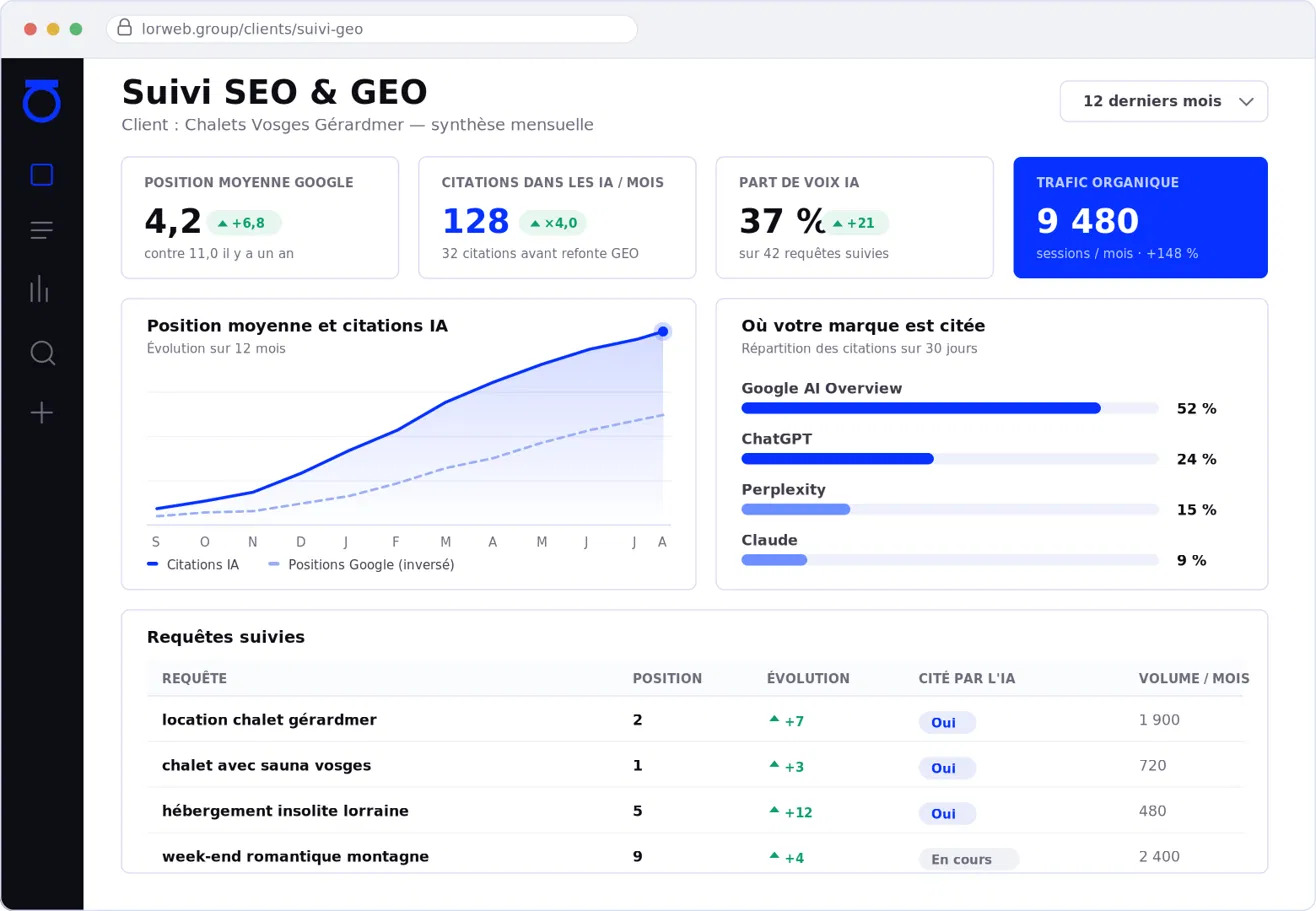Click the 9 % value for Claude
1316x911 pixels.
coord(1192,560)
